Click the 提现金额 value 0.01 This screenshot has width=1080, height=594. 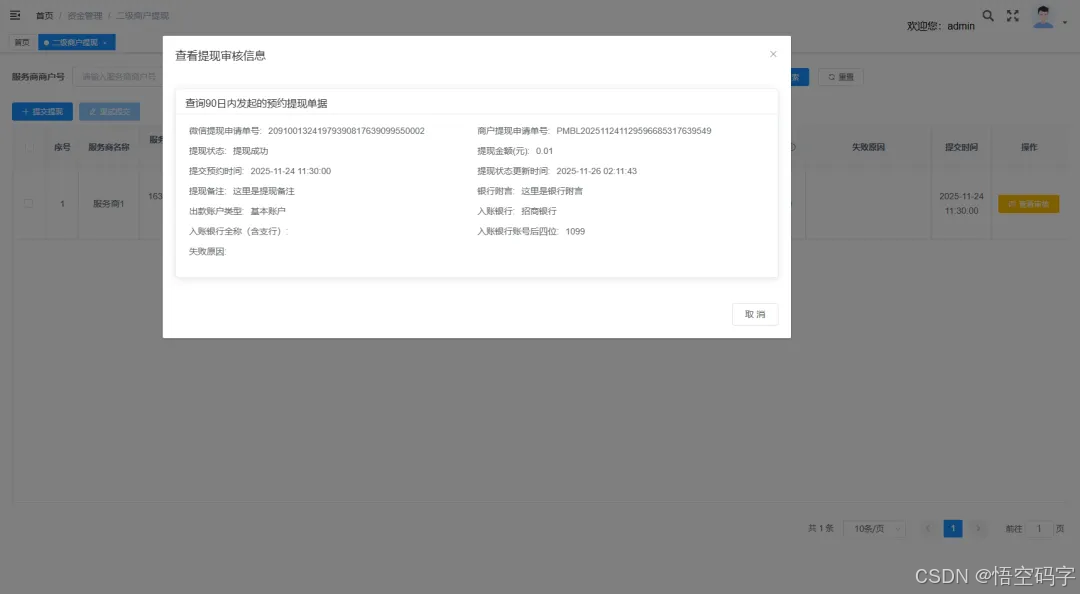[544, 151]
